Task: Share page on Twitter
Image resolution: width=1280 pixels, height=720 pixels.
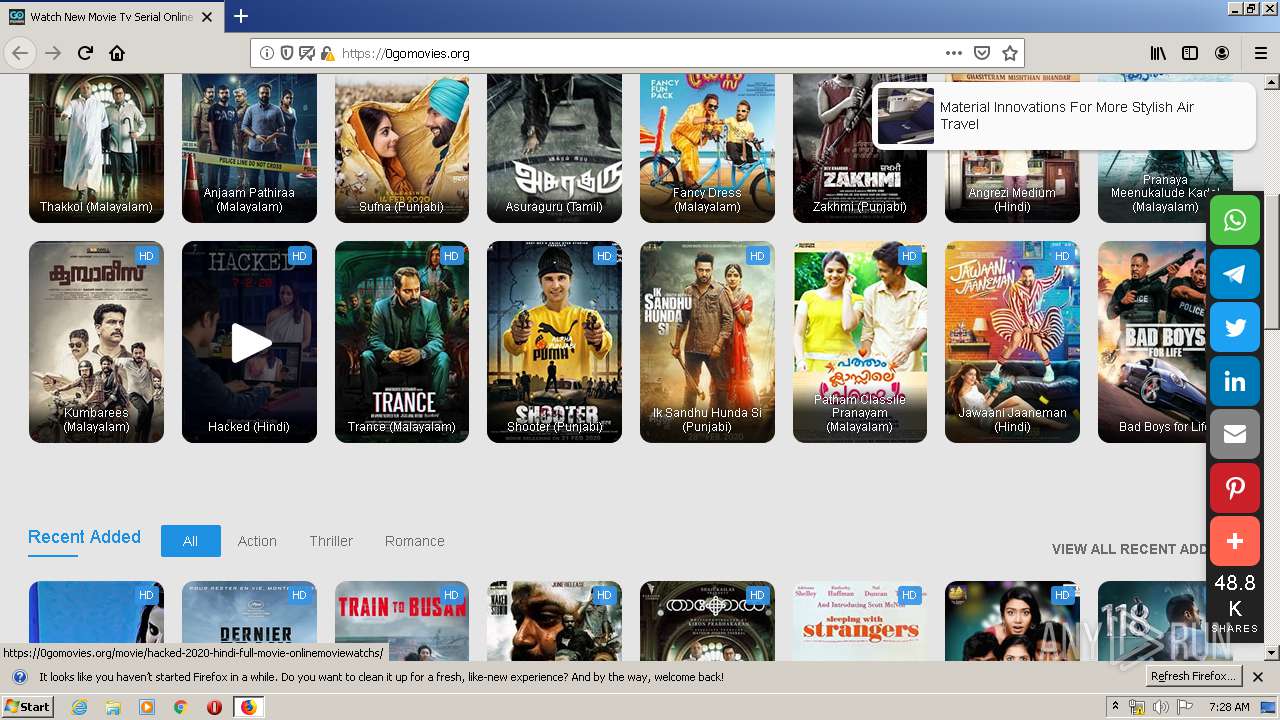Action: 1235,327
